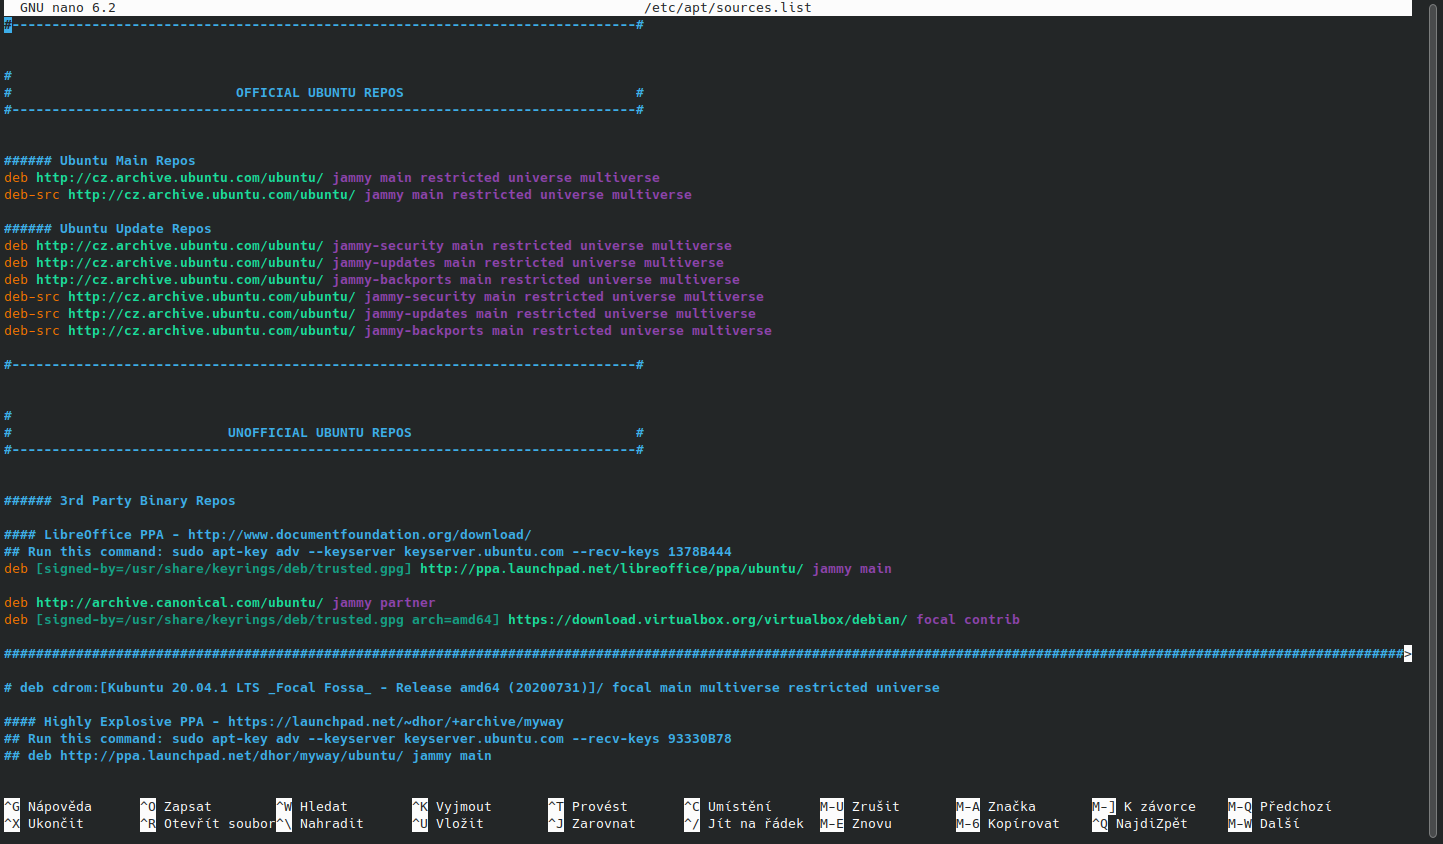The width and height of the screenshot is (1443, 844).
Task: Click the ^W Hledat search shortcut
Action: 312,807
